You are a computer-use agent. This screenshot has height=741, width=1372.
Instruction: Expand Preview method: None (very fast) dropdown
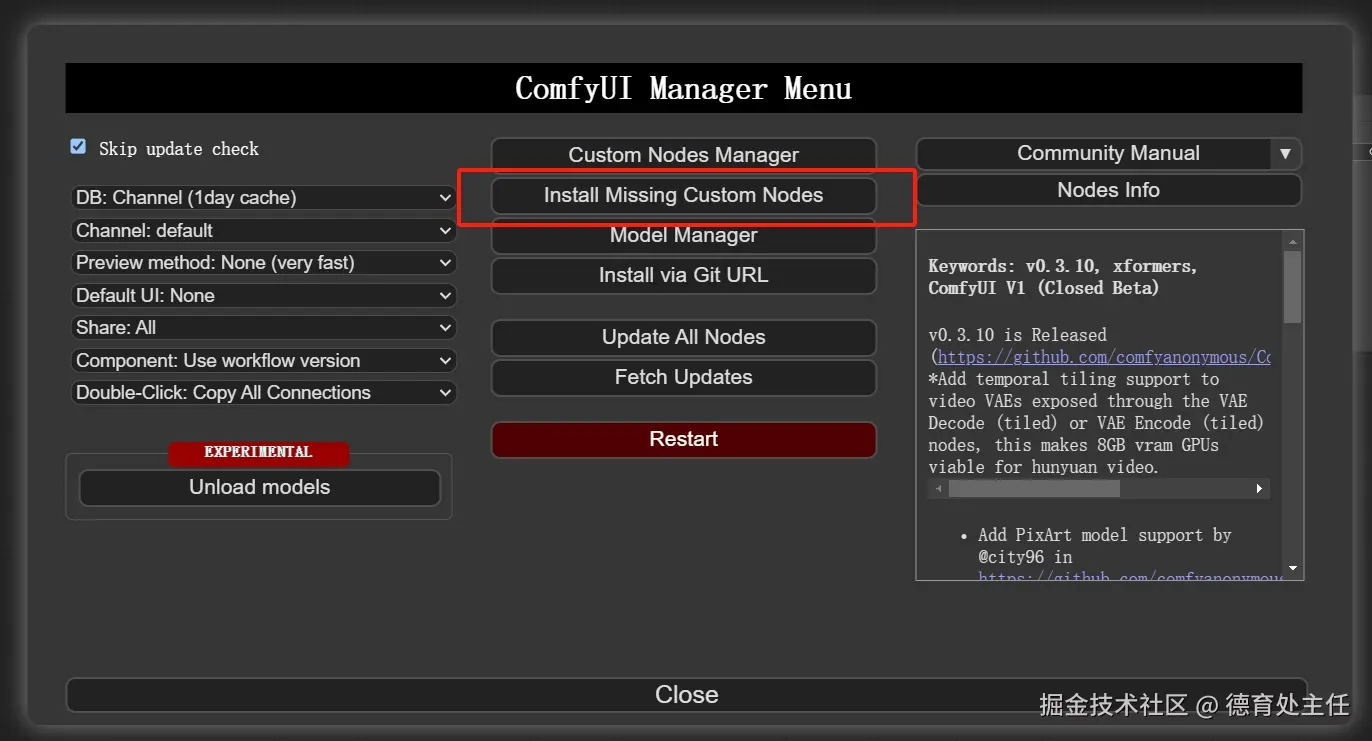click(264, 263)
